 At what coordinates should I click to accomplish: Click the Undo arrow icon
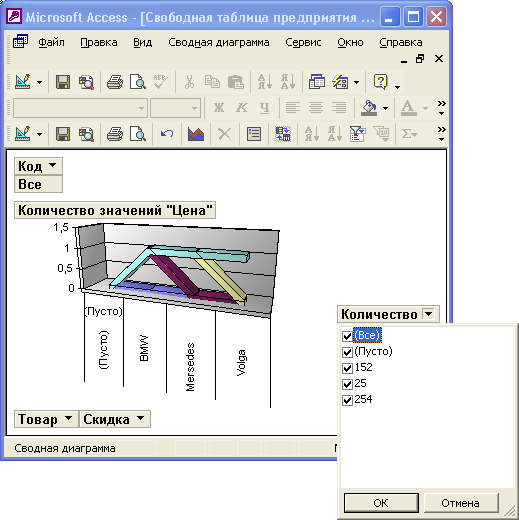167,134
